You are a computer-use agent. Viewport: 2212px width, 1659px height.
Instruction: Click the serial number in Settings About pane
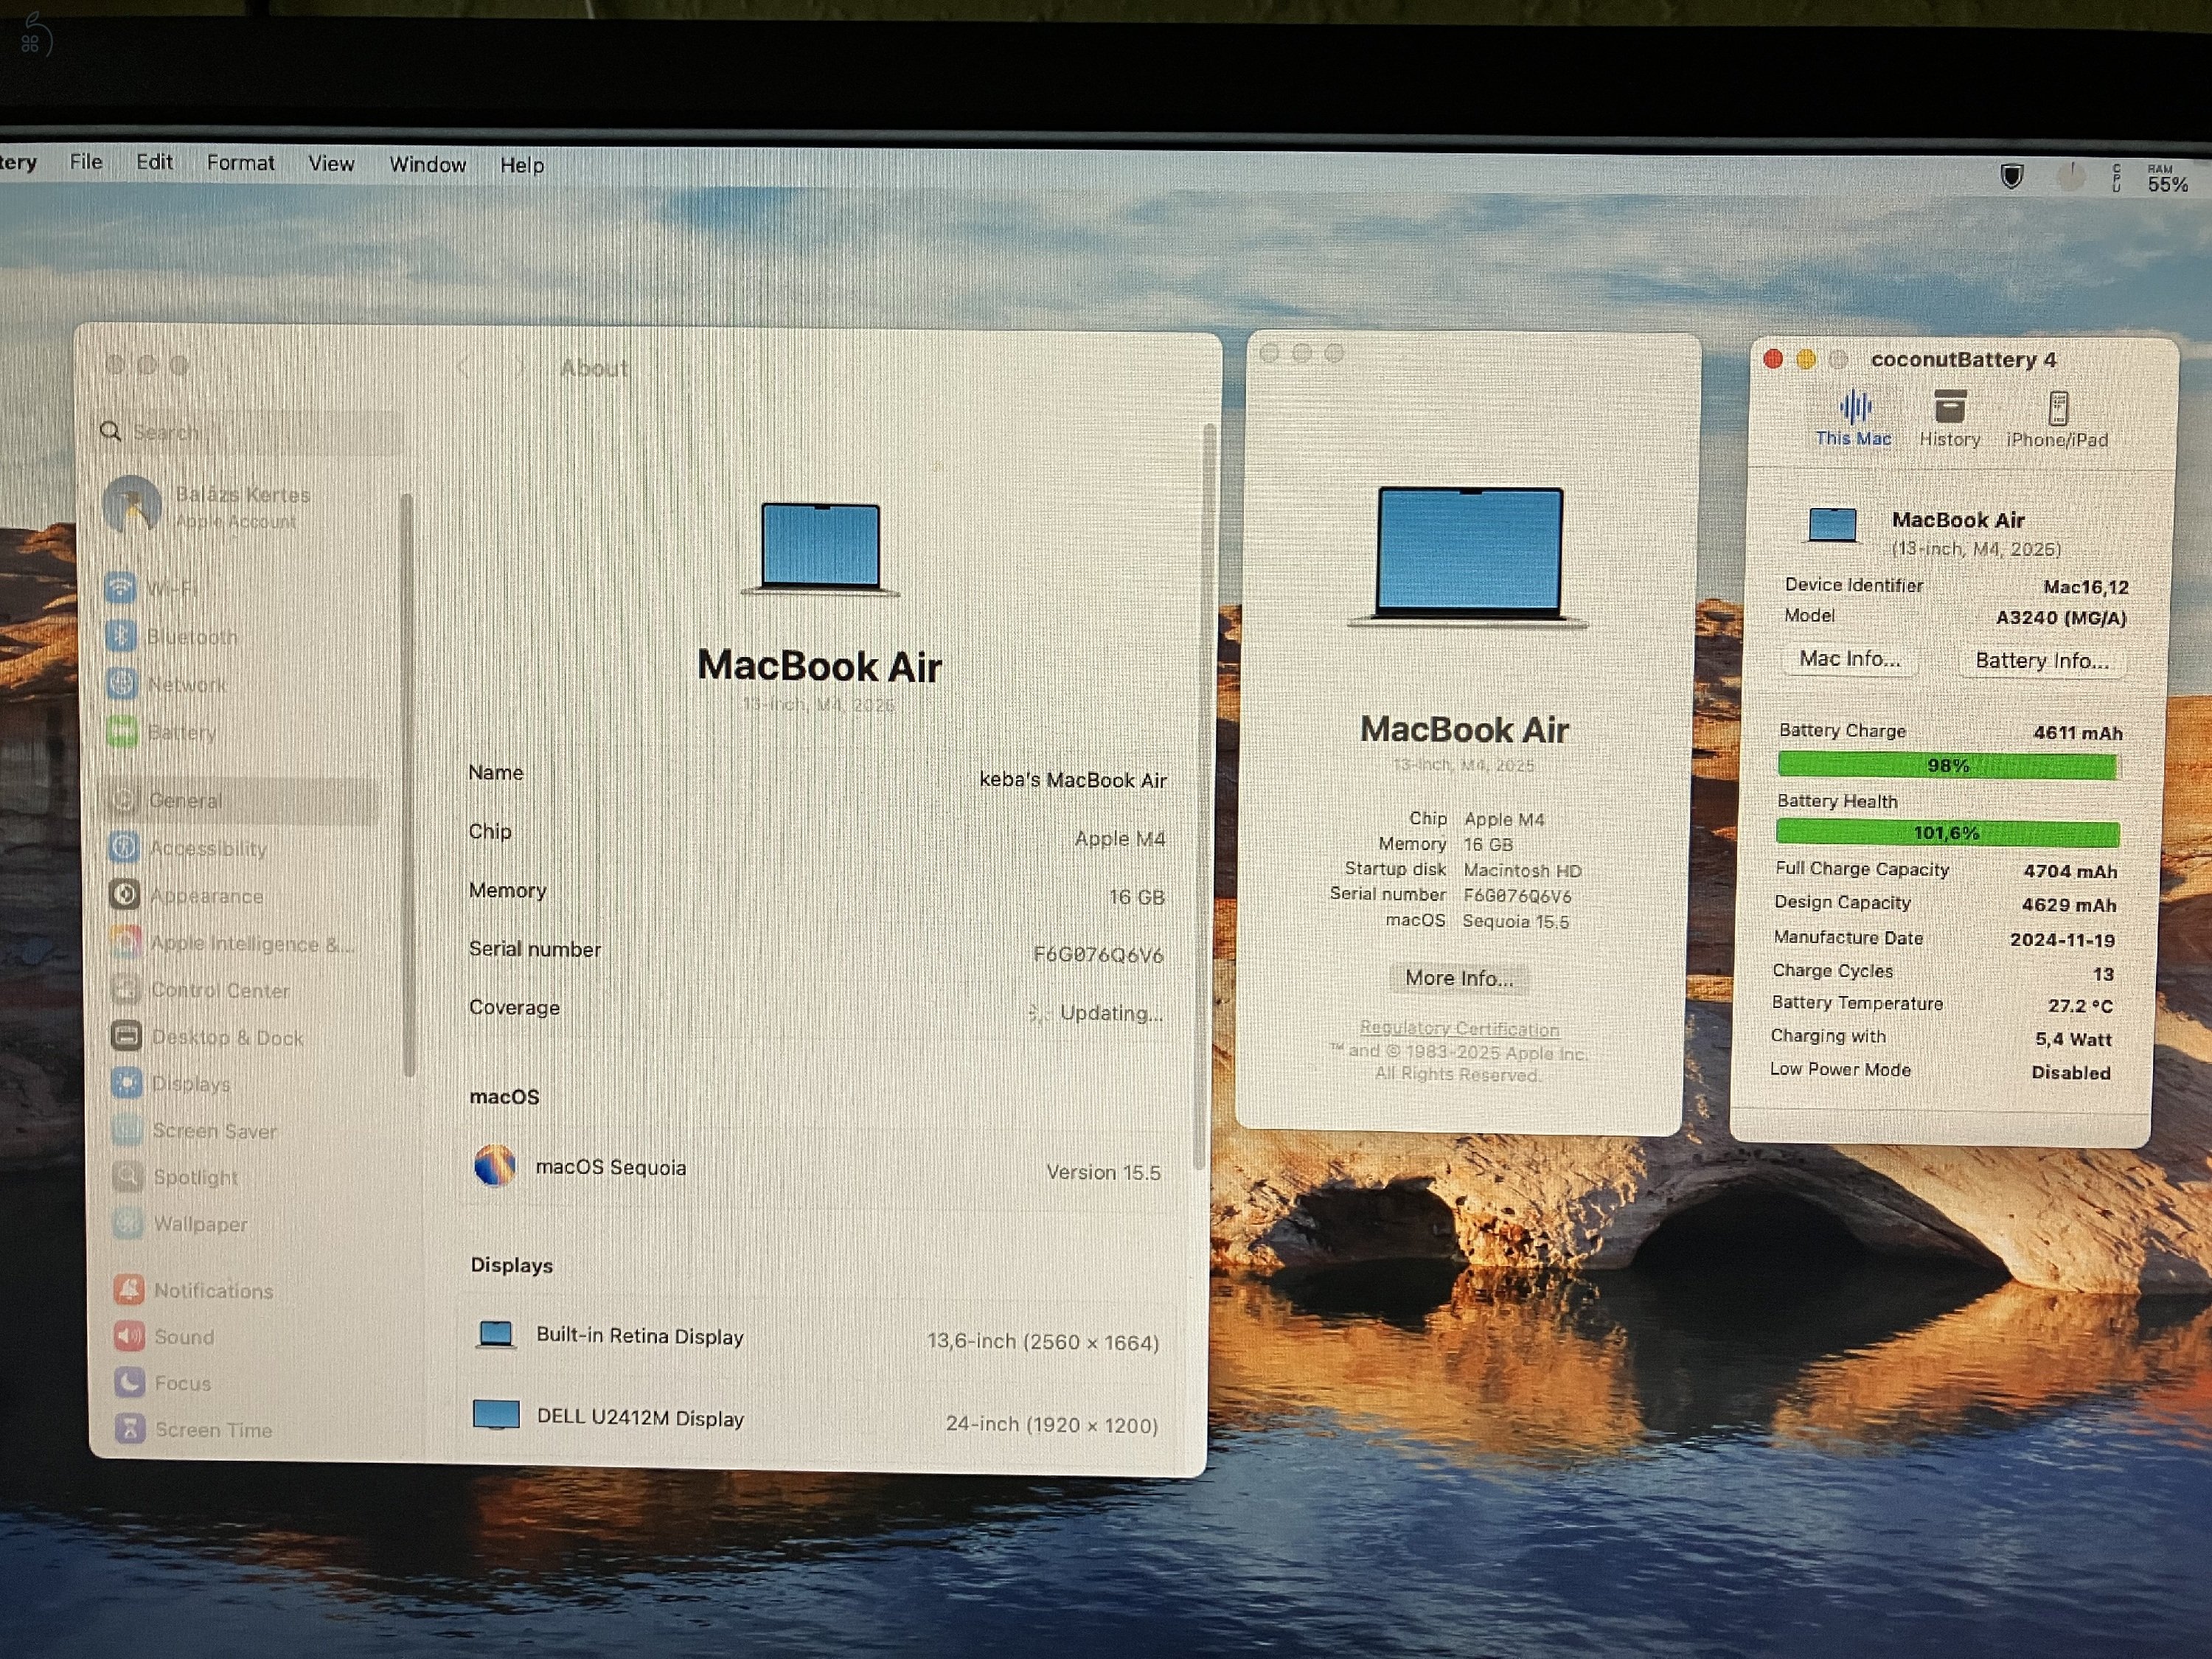click(x=1098, y=955)
